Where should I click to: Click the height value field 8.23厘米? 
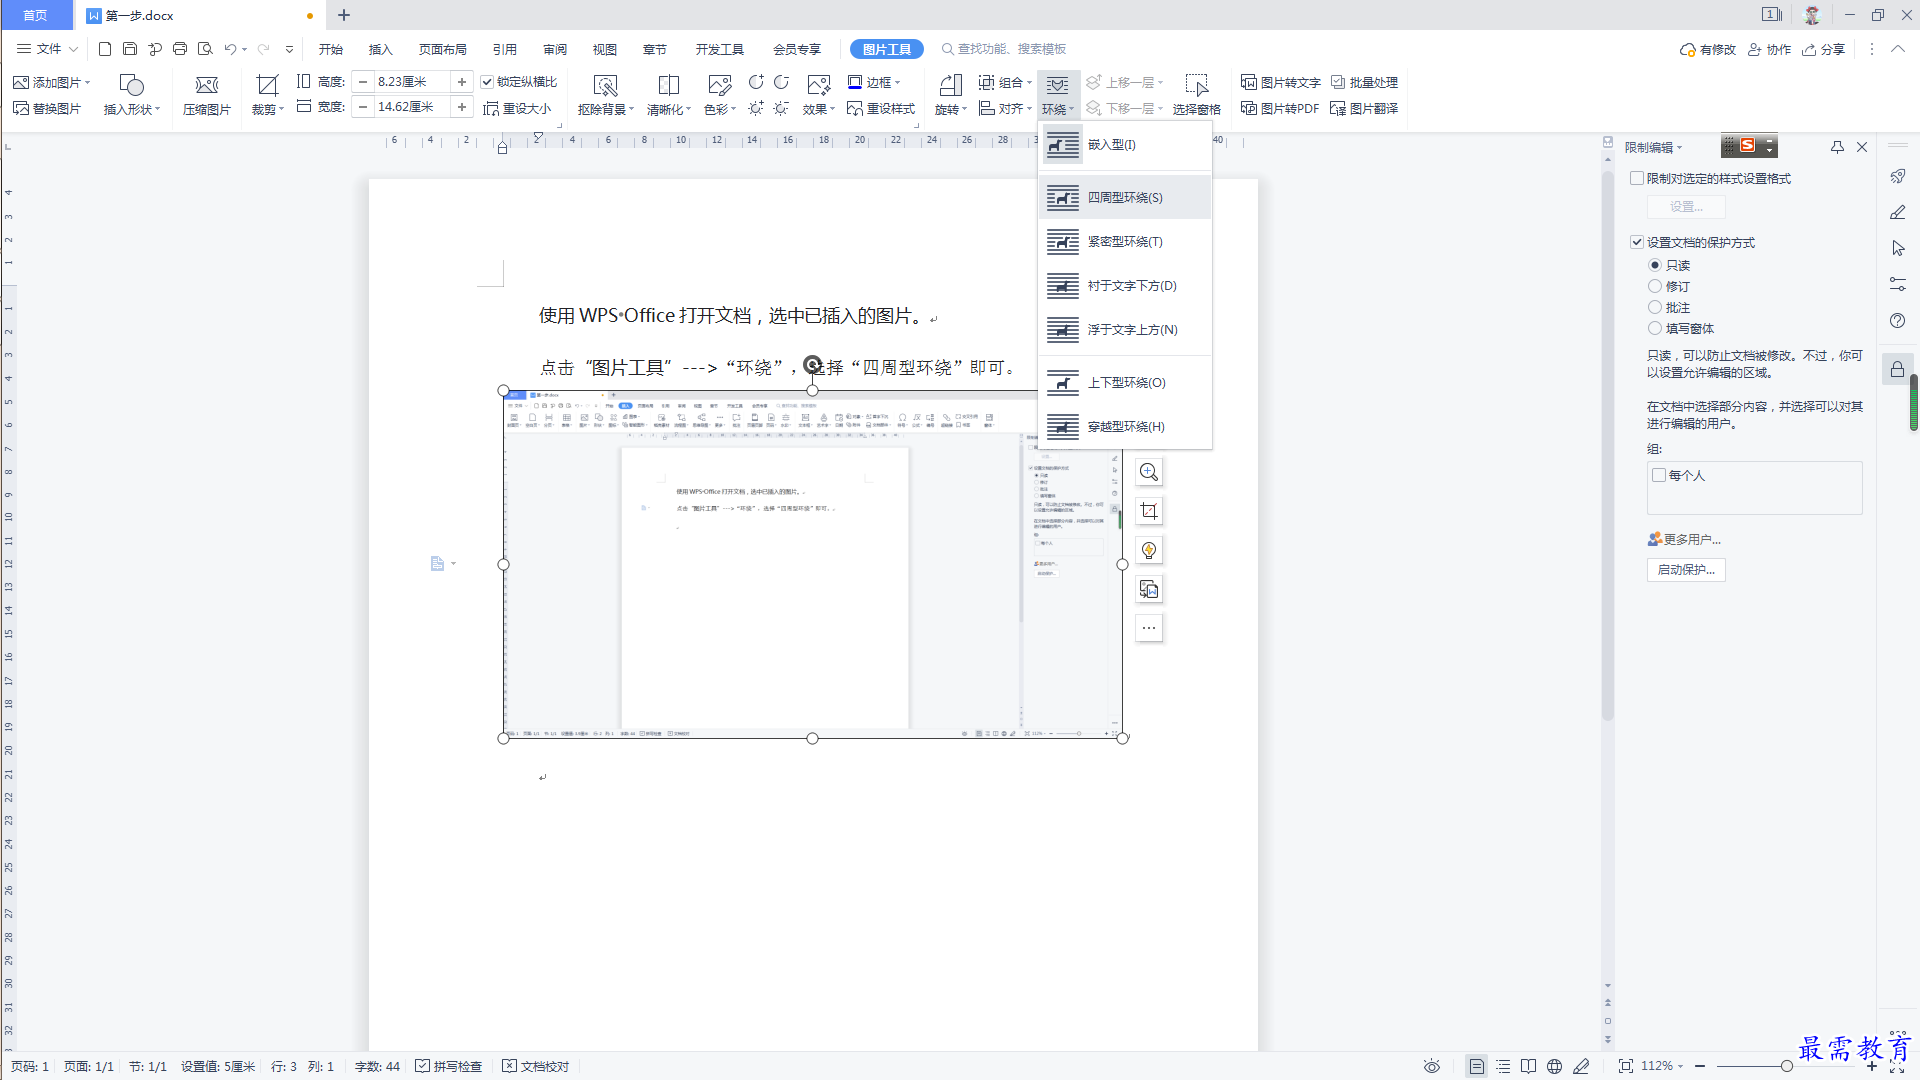coord(413,82)
